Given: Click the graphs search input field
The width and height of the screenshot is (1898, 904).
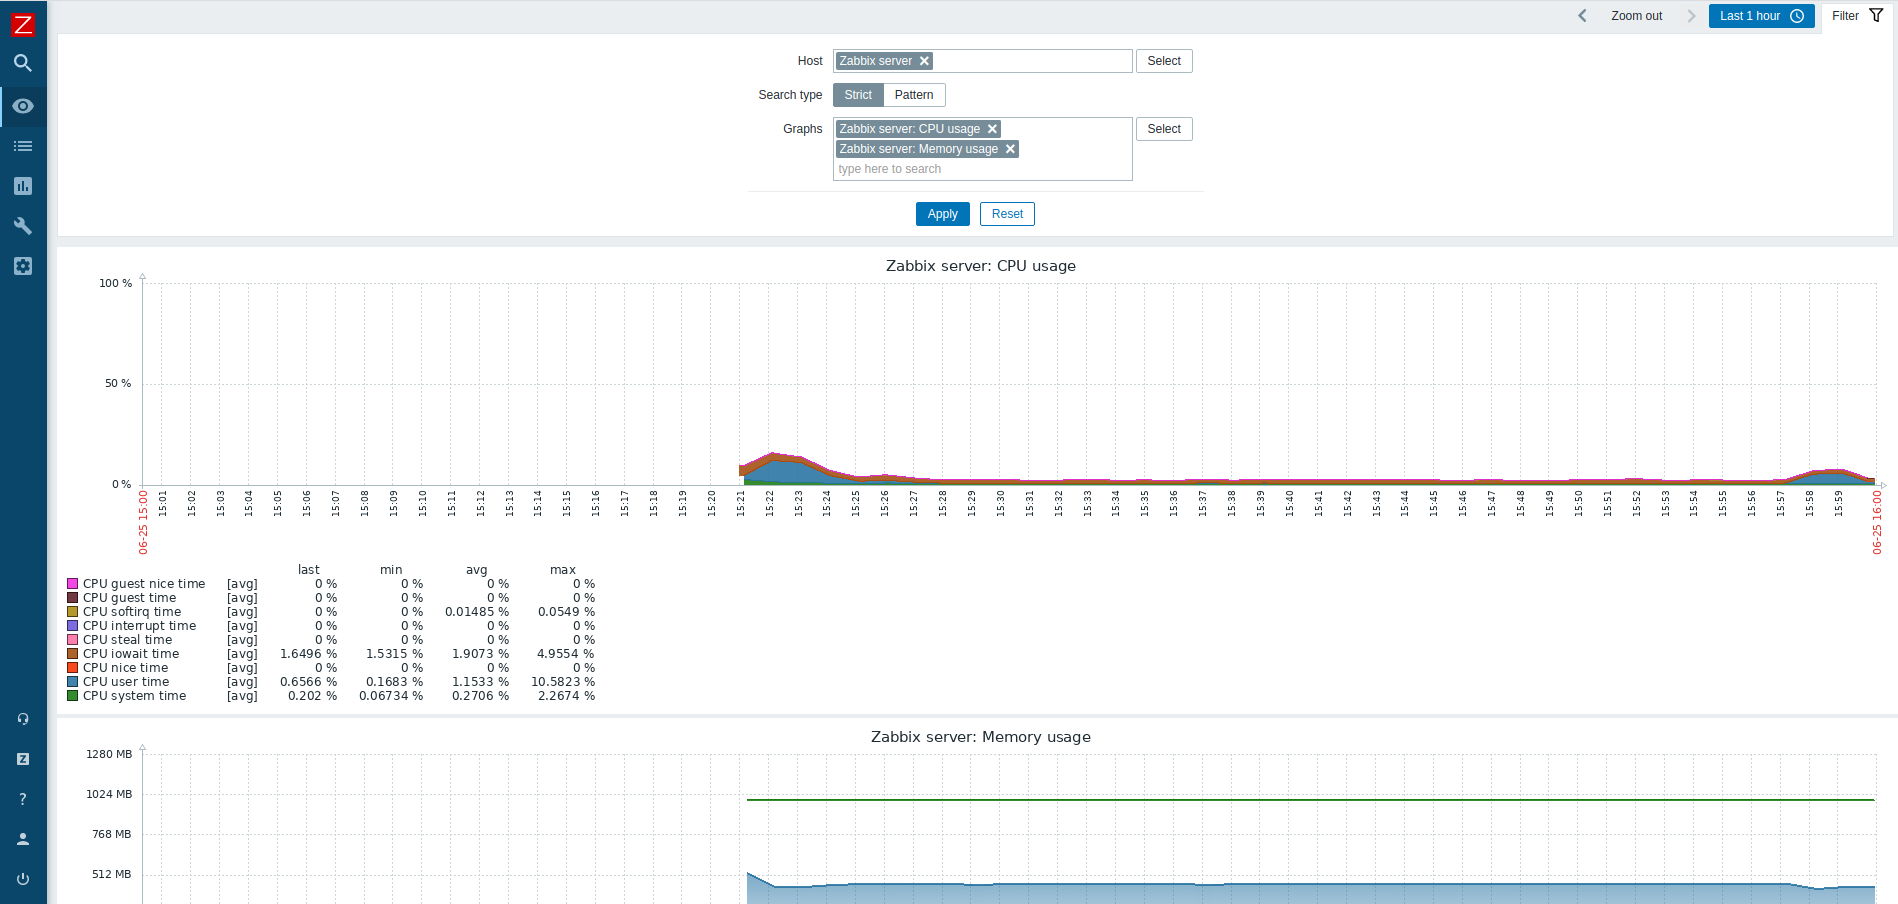Looking at the screenshot, I should (980, 169).
